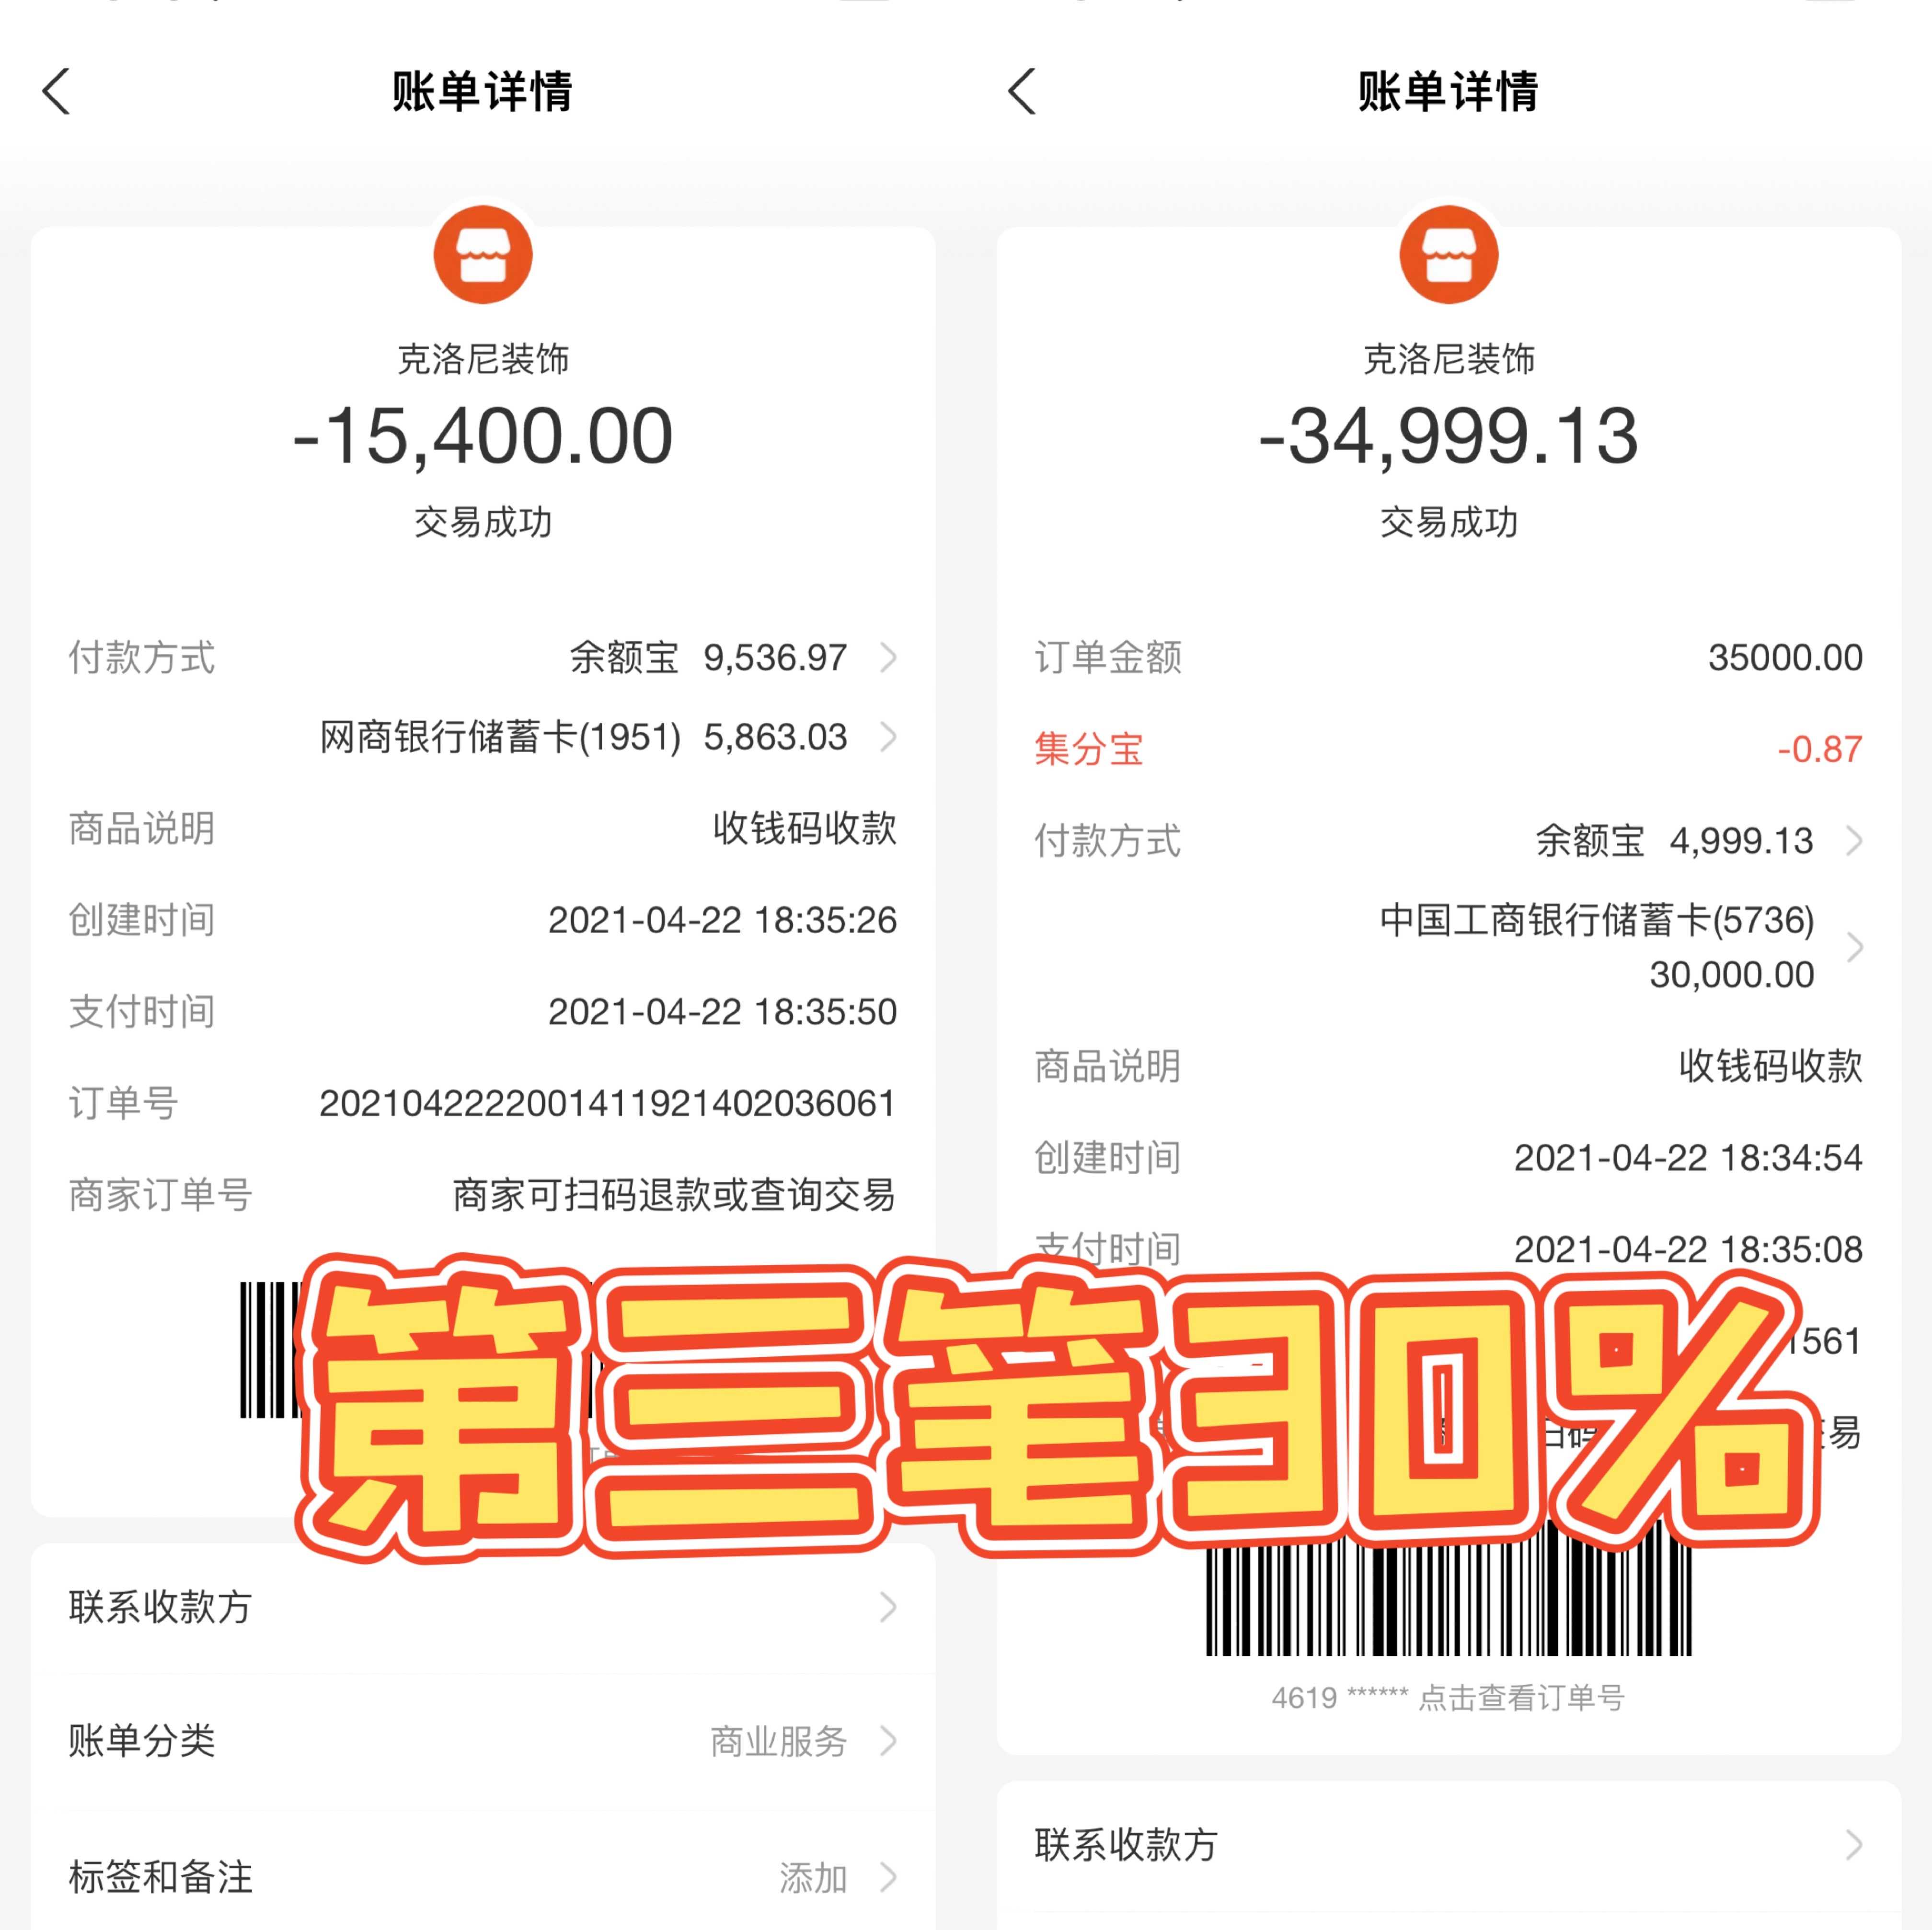Expand 余额宝 9,536.97 payment method chevron
The height and width of the screenshot is (1930, 1932).
pyautogui.click(x=888, y=658)
